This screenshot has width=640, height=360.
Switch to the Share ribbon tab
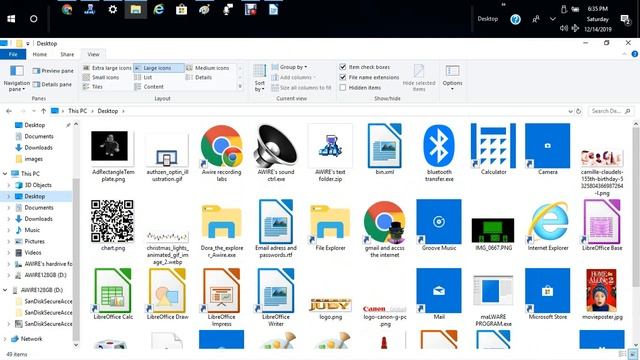[67, 54]
